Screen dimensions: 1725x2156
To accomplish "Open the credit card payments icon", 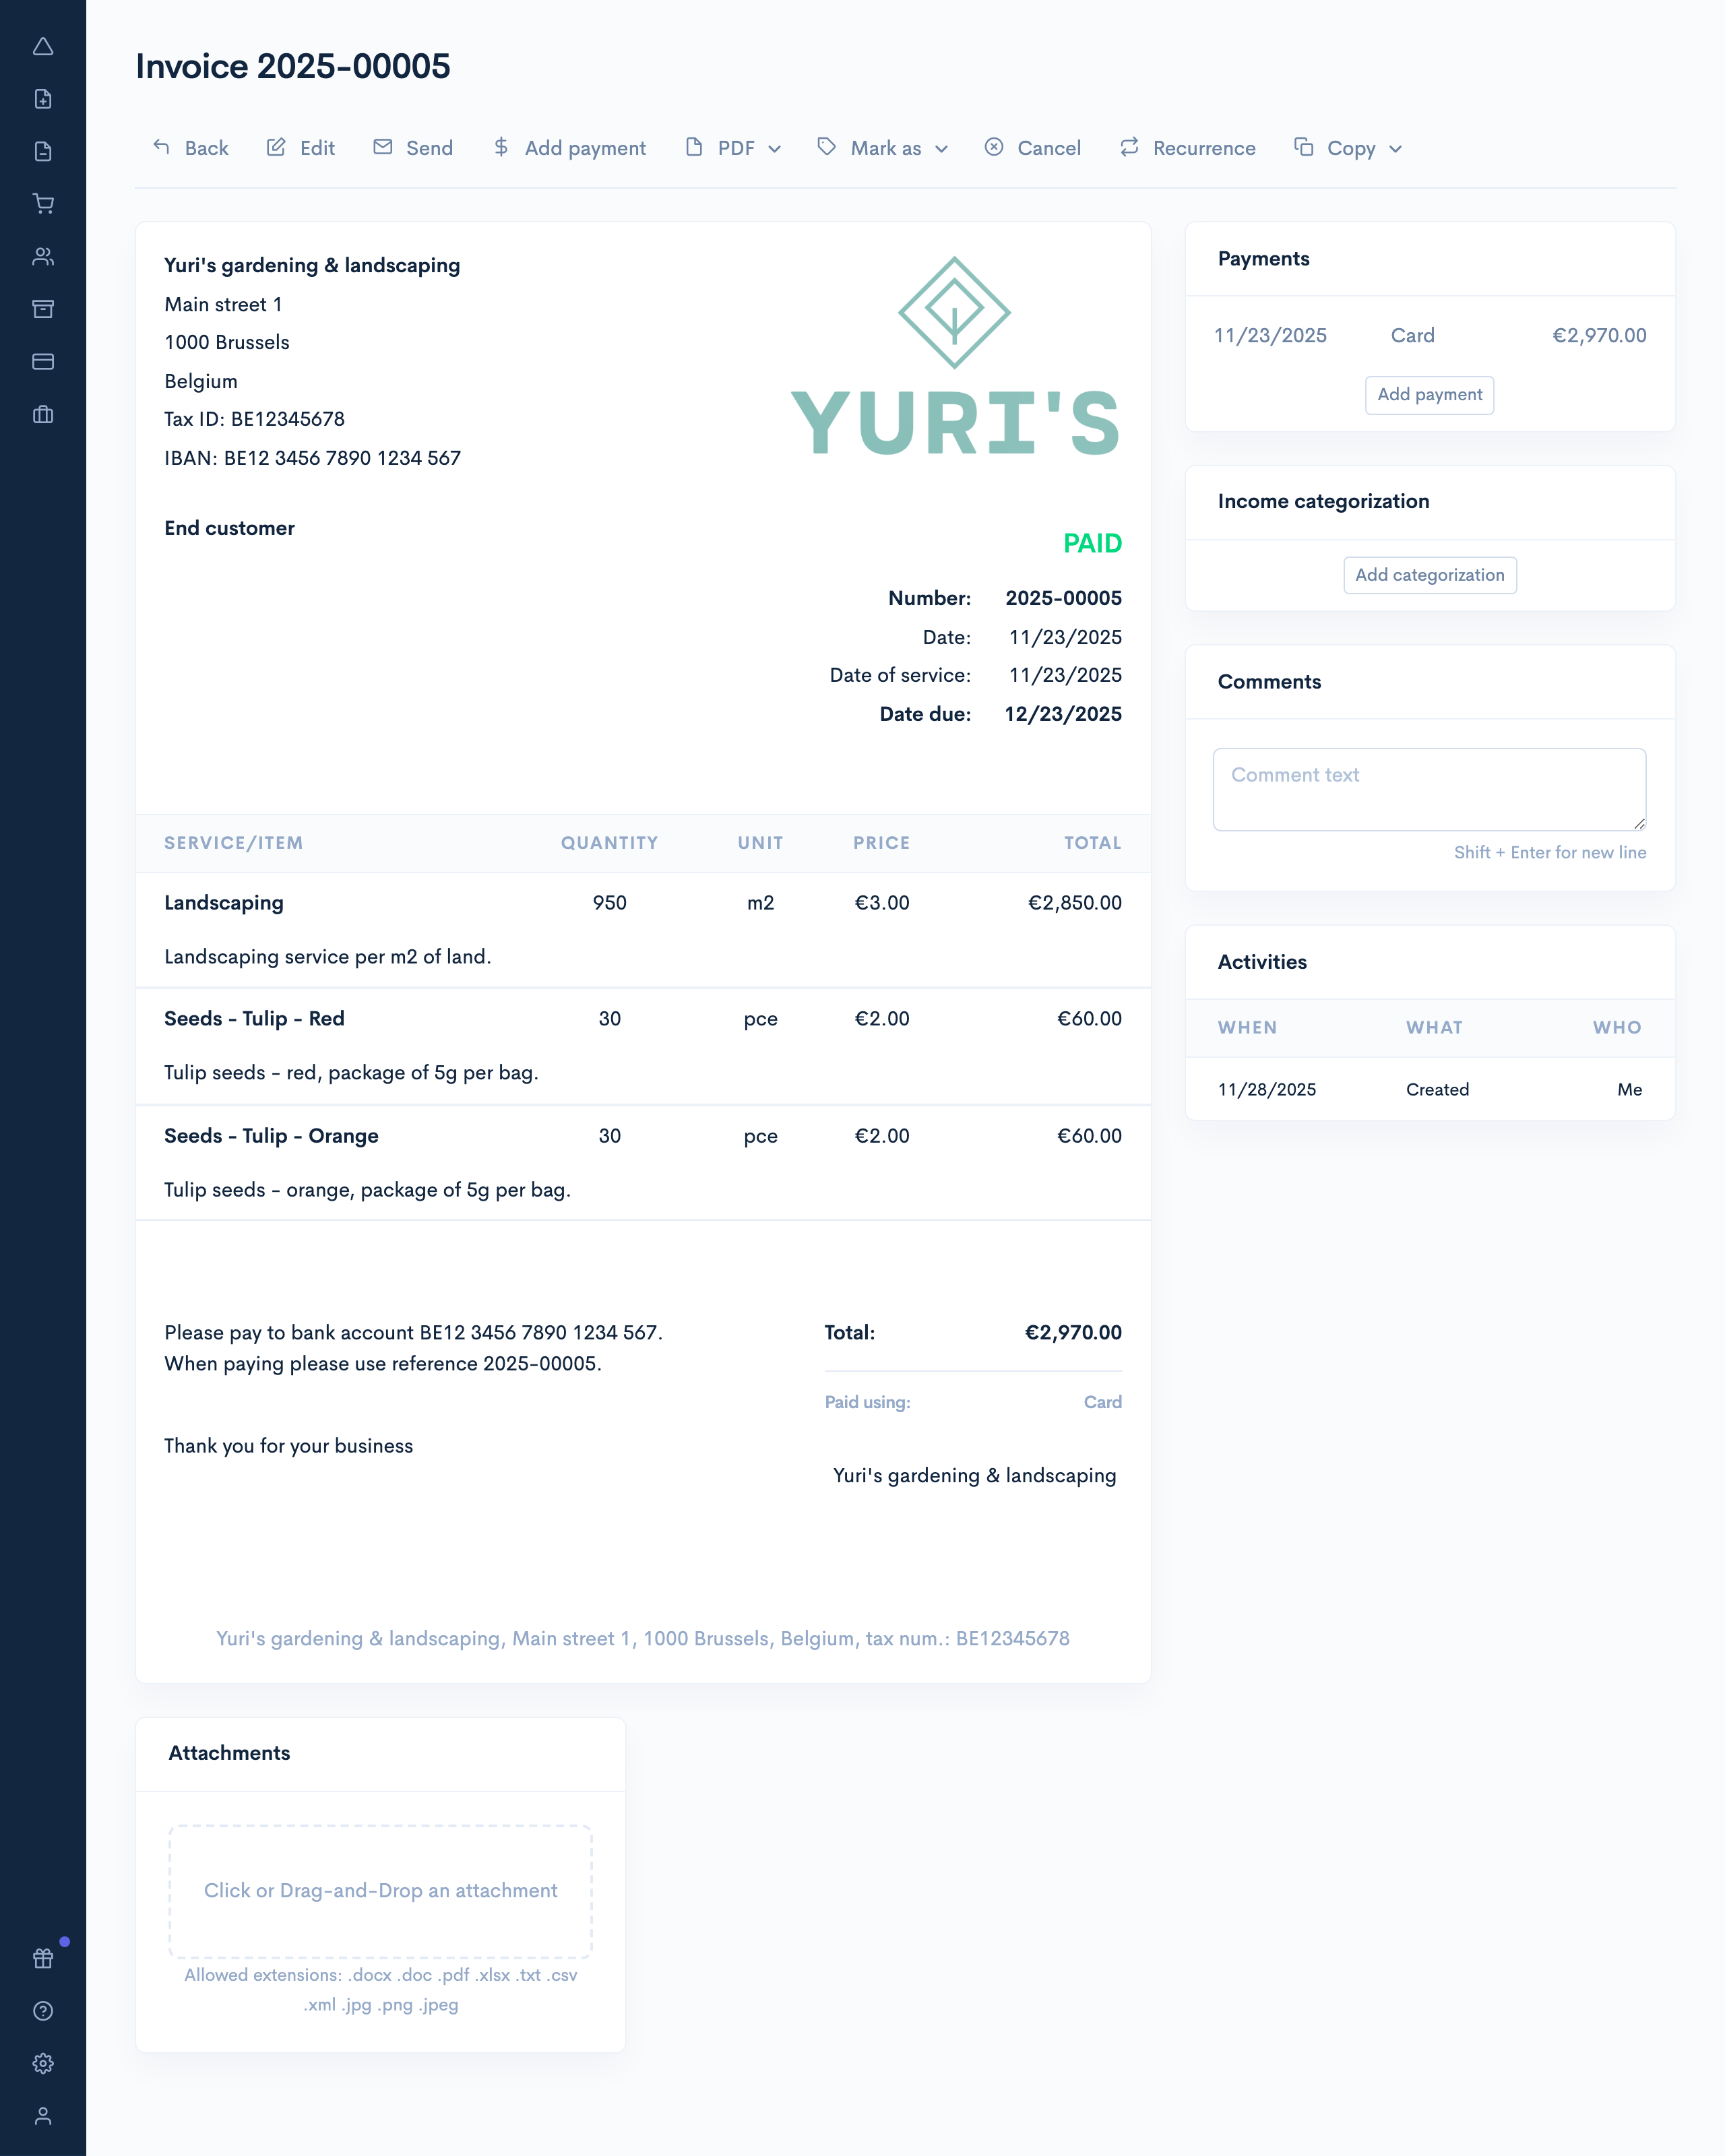I will click(43, 362).
